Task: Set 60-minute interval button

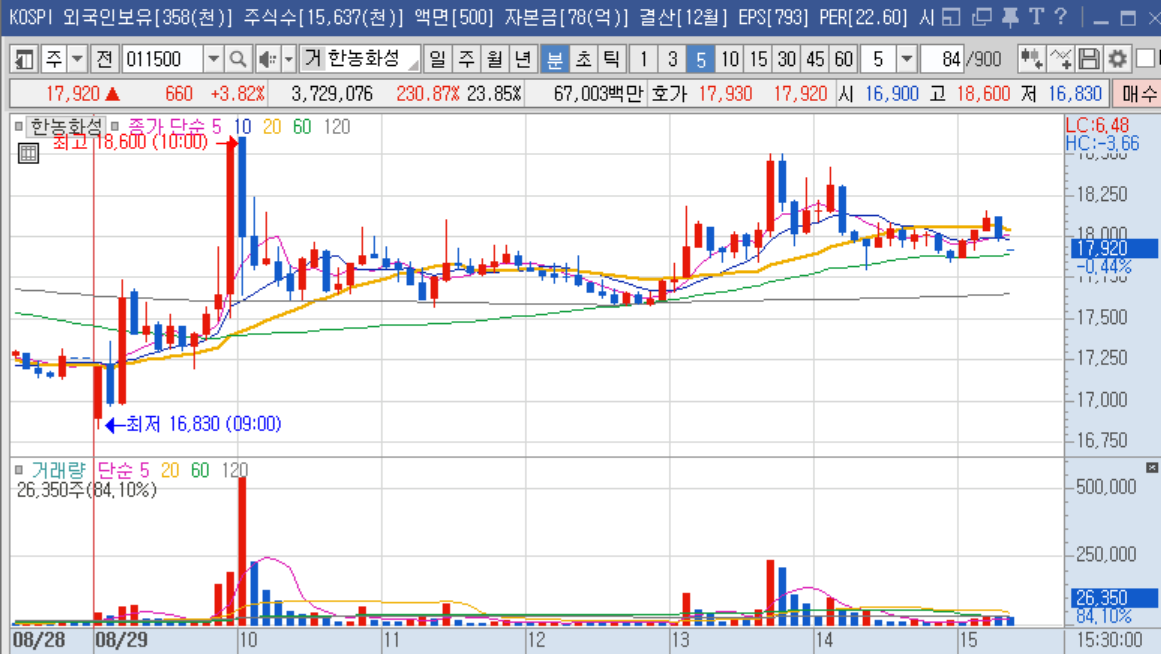Action: tap(843, 59)
